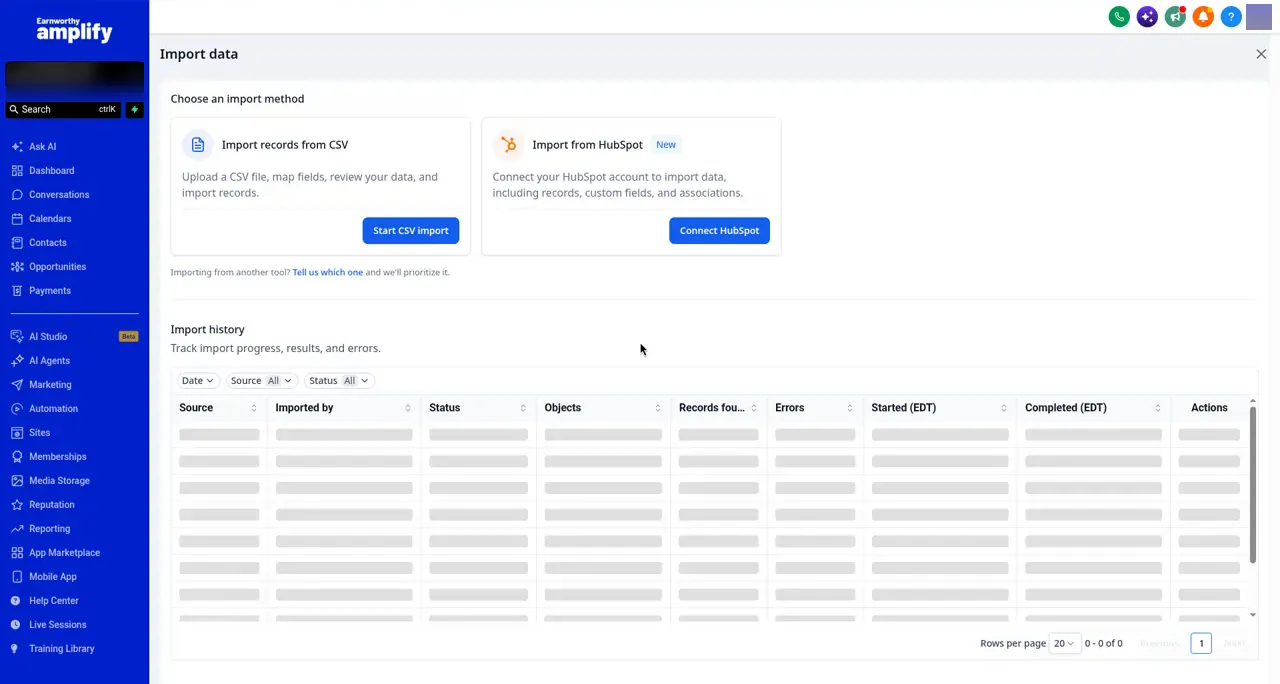Click Connect HubSpot button
The image size is (1280, 684).
pos(719,231)
